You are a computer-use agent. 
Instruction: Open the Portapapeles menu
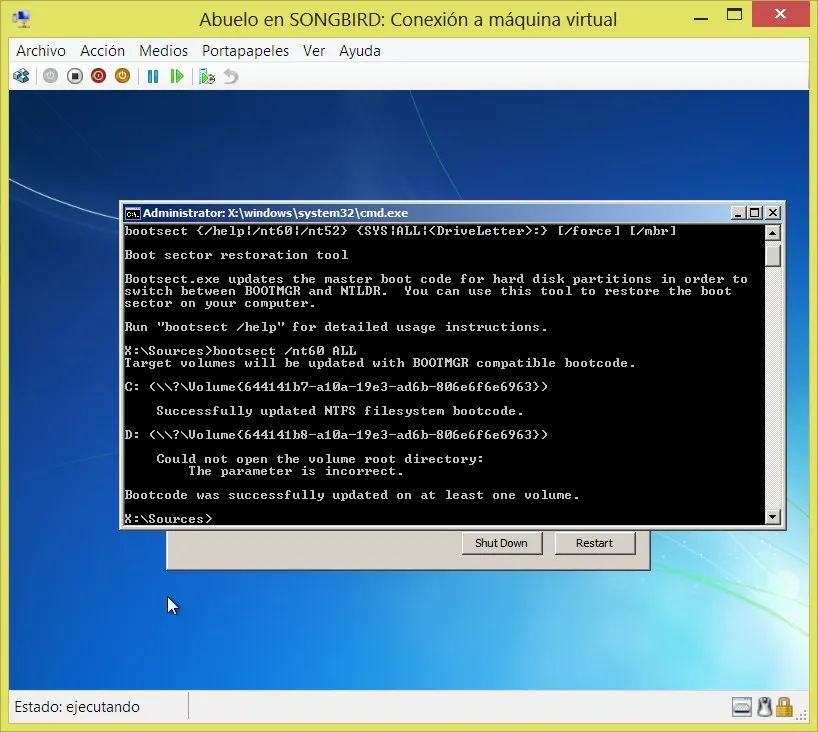point(245,51)
